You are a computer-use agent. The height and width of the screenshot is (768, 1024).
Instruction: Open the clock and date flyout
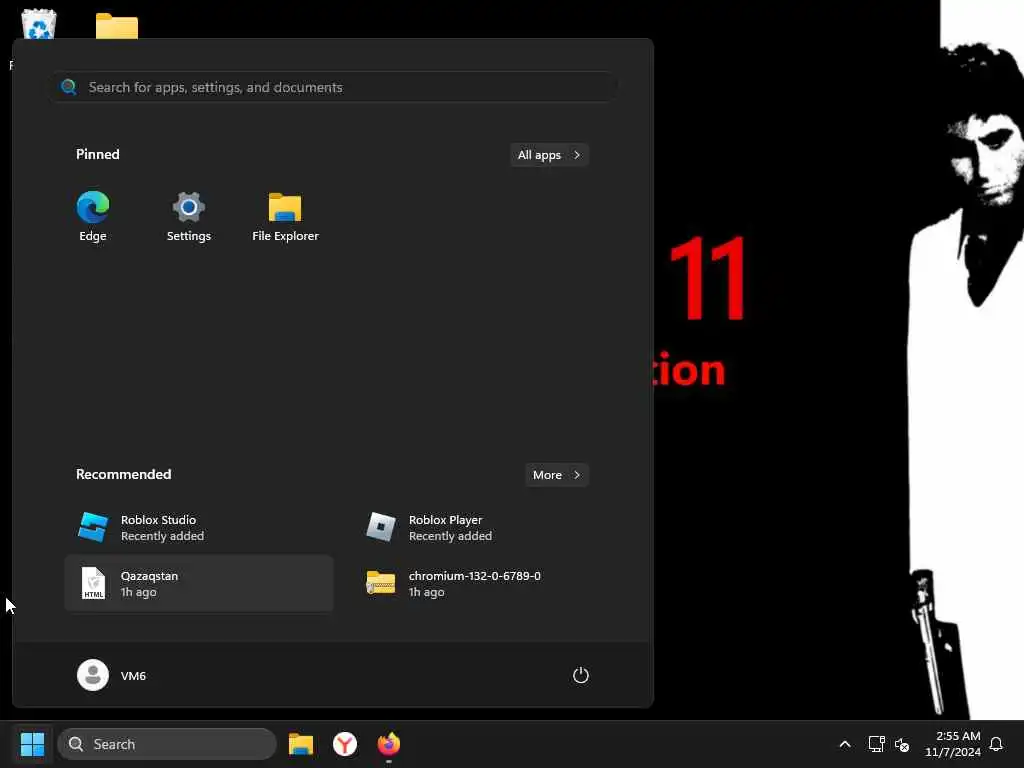pyautogui.click(x=953, y=744)
